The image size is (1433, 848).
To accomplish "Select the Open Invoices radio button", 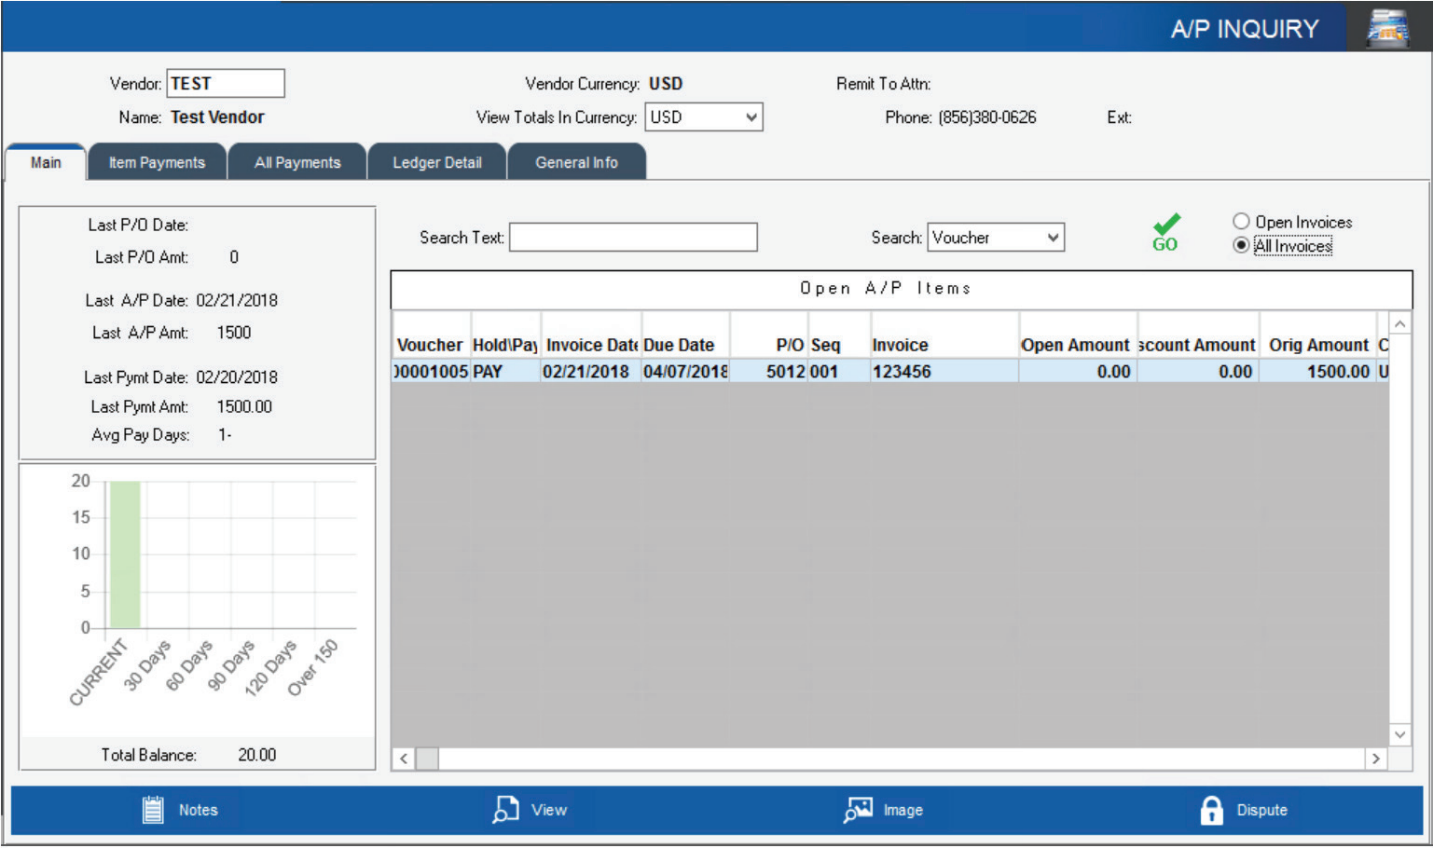I will pos(1241,222).
